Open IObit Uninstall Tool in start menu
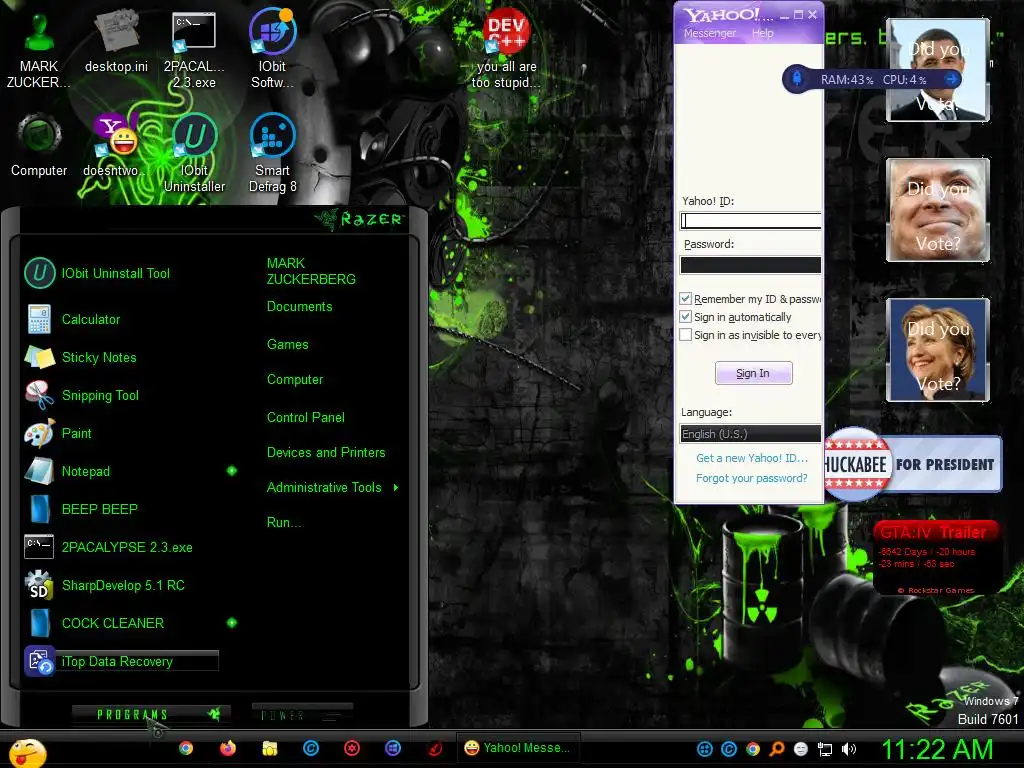This screenshot has height=768, width=1024. pyautogui.click(x=116, y=274)
